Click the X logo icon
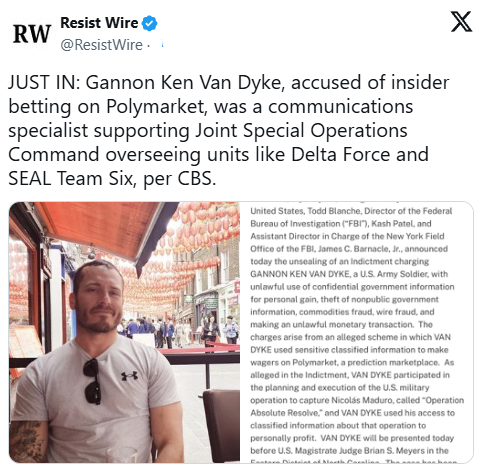481x472 pixels. click(x=461, y=22)
